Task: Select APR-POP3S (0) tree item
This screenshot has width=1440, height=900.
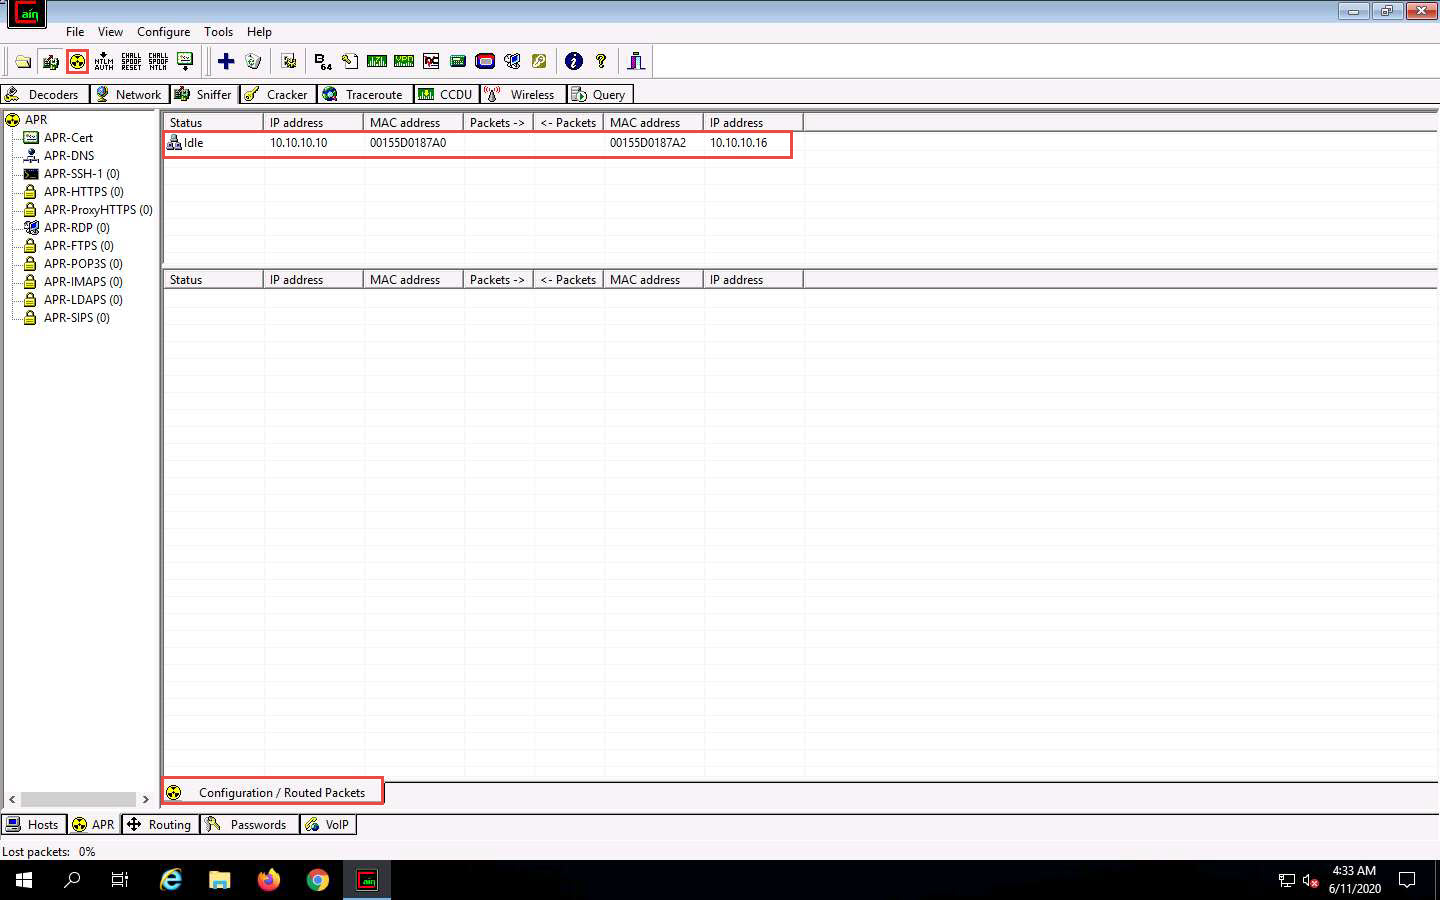Action: coord(83,263)
